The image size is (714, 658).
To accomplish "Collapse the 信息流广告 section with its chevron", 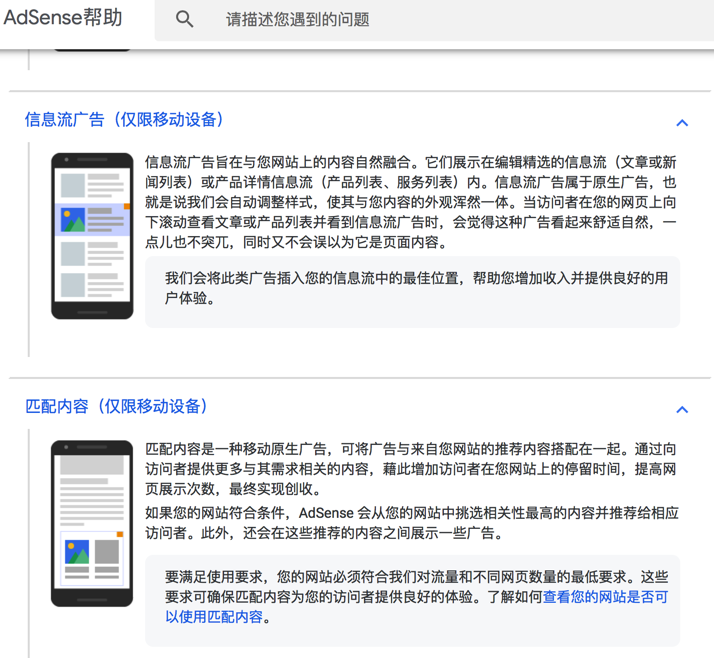I will 682,122.
